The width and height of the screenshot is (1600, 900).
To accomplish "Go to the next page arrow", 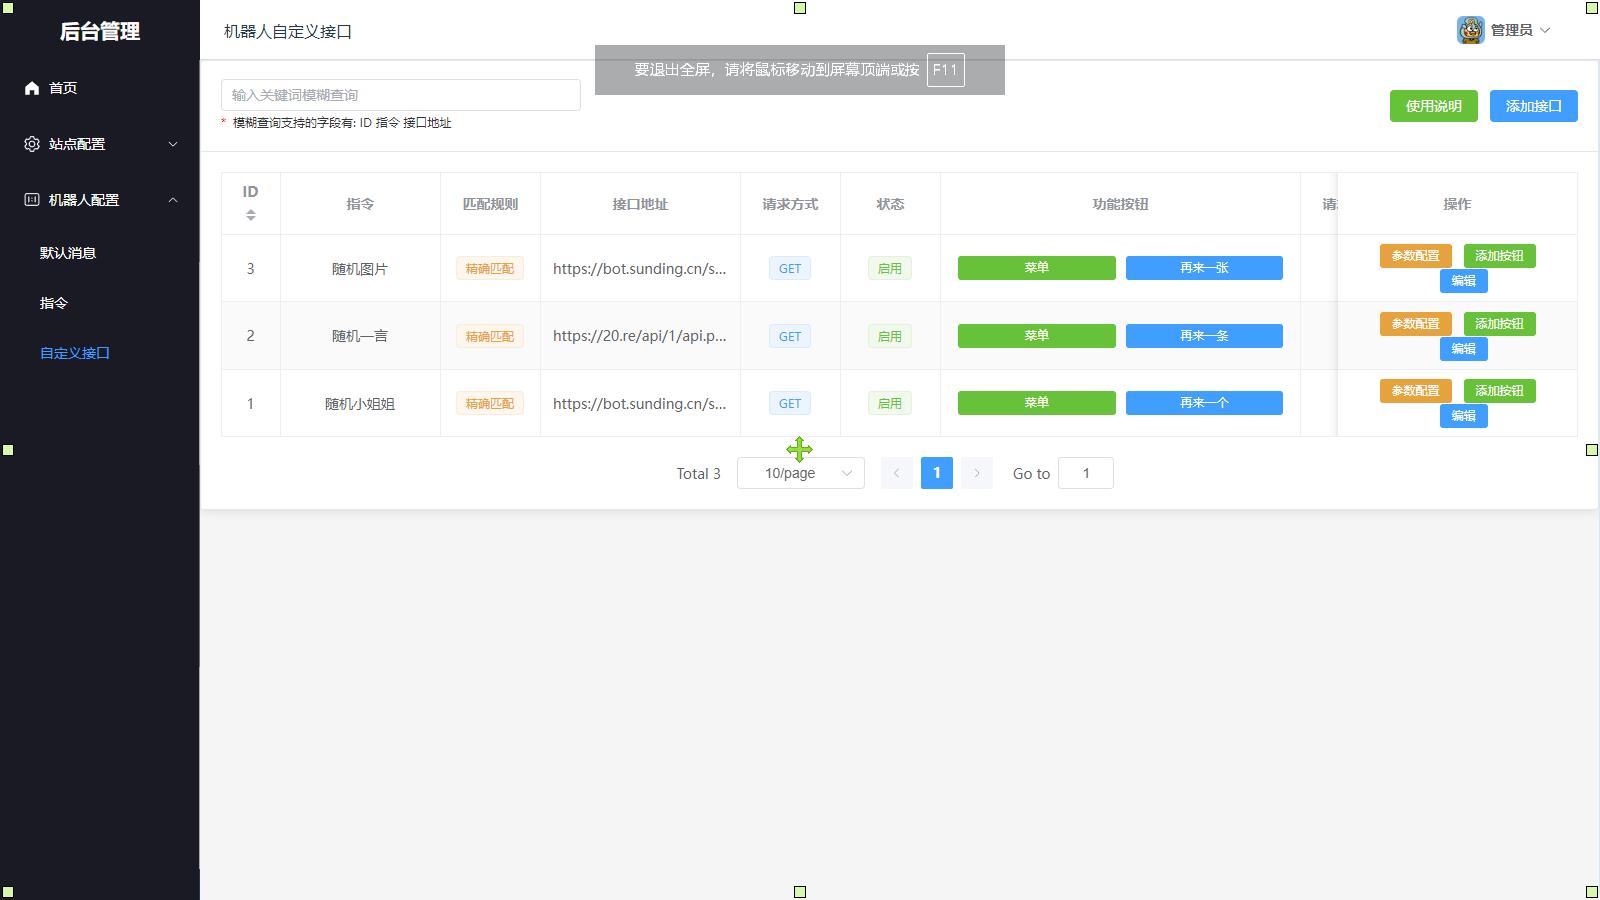I will tap(977, 473).
